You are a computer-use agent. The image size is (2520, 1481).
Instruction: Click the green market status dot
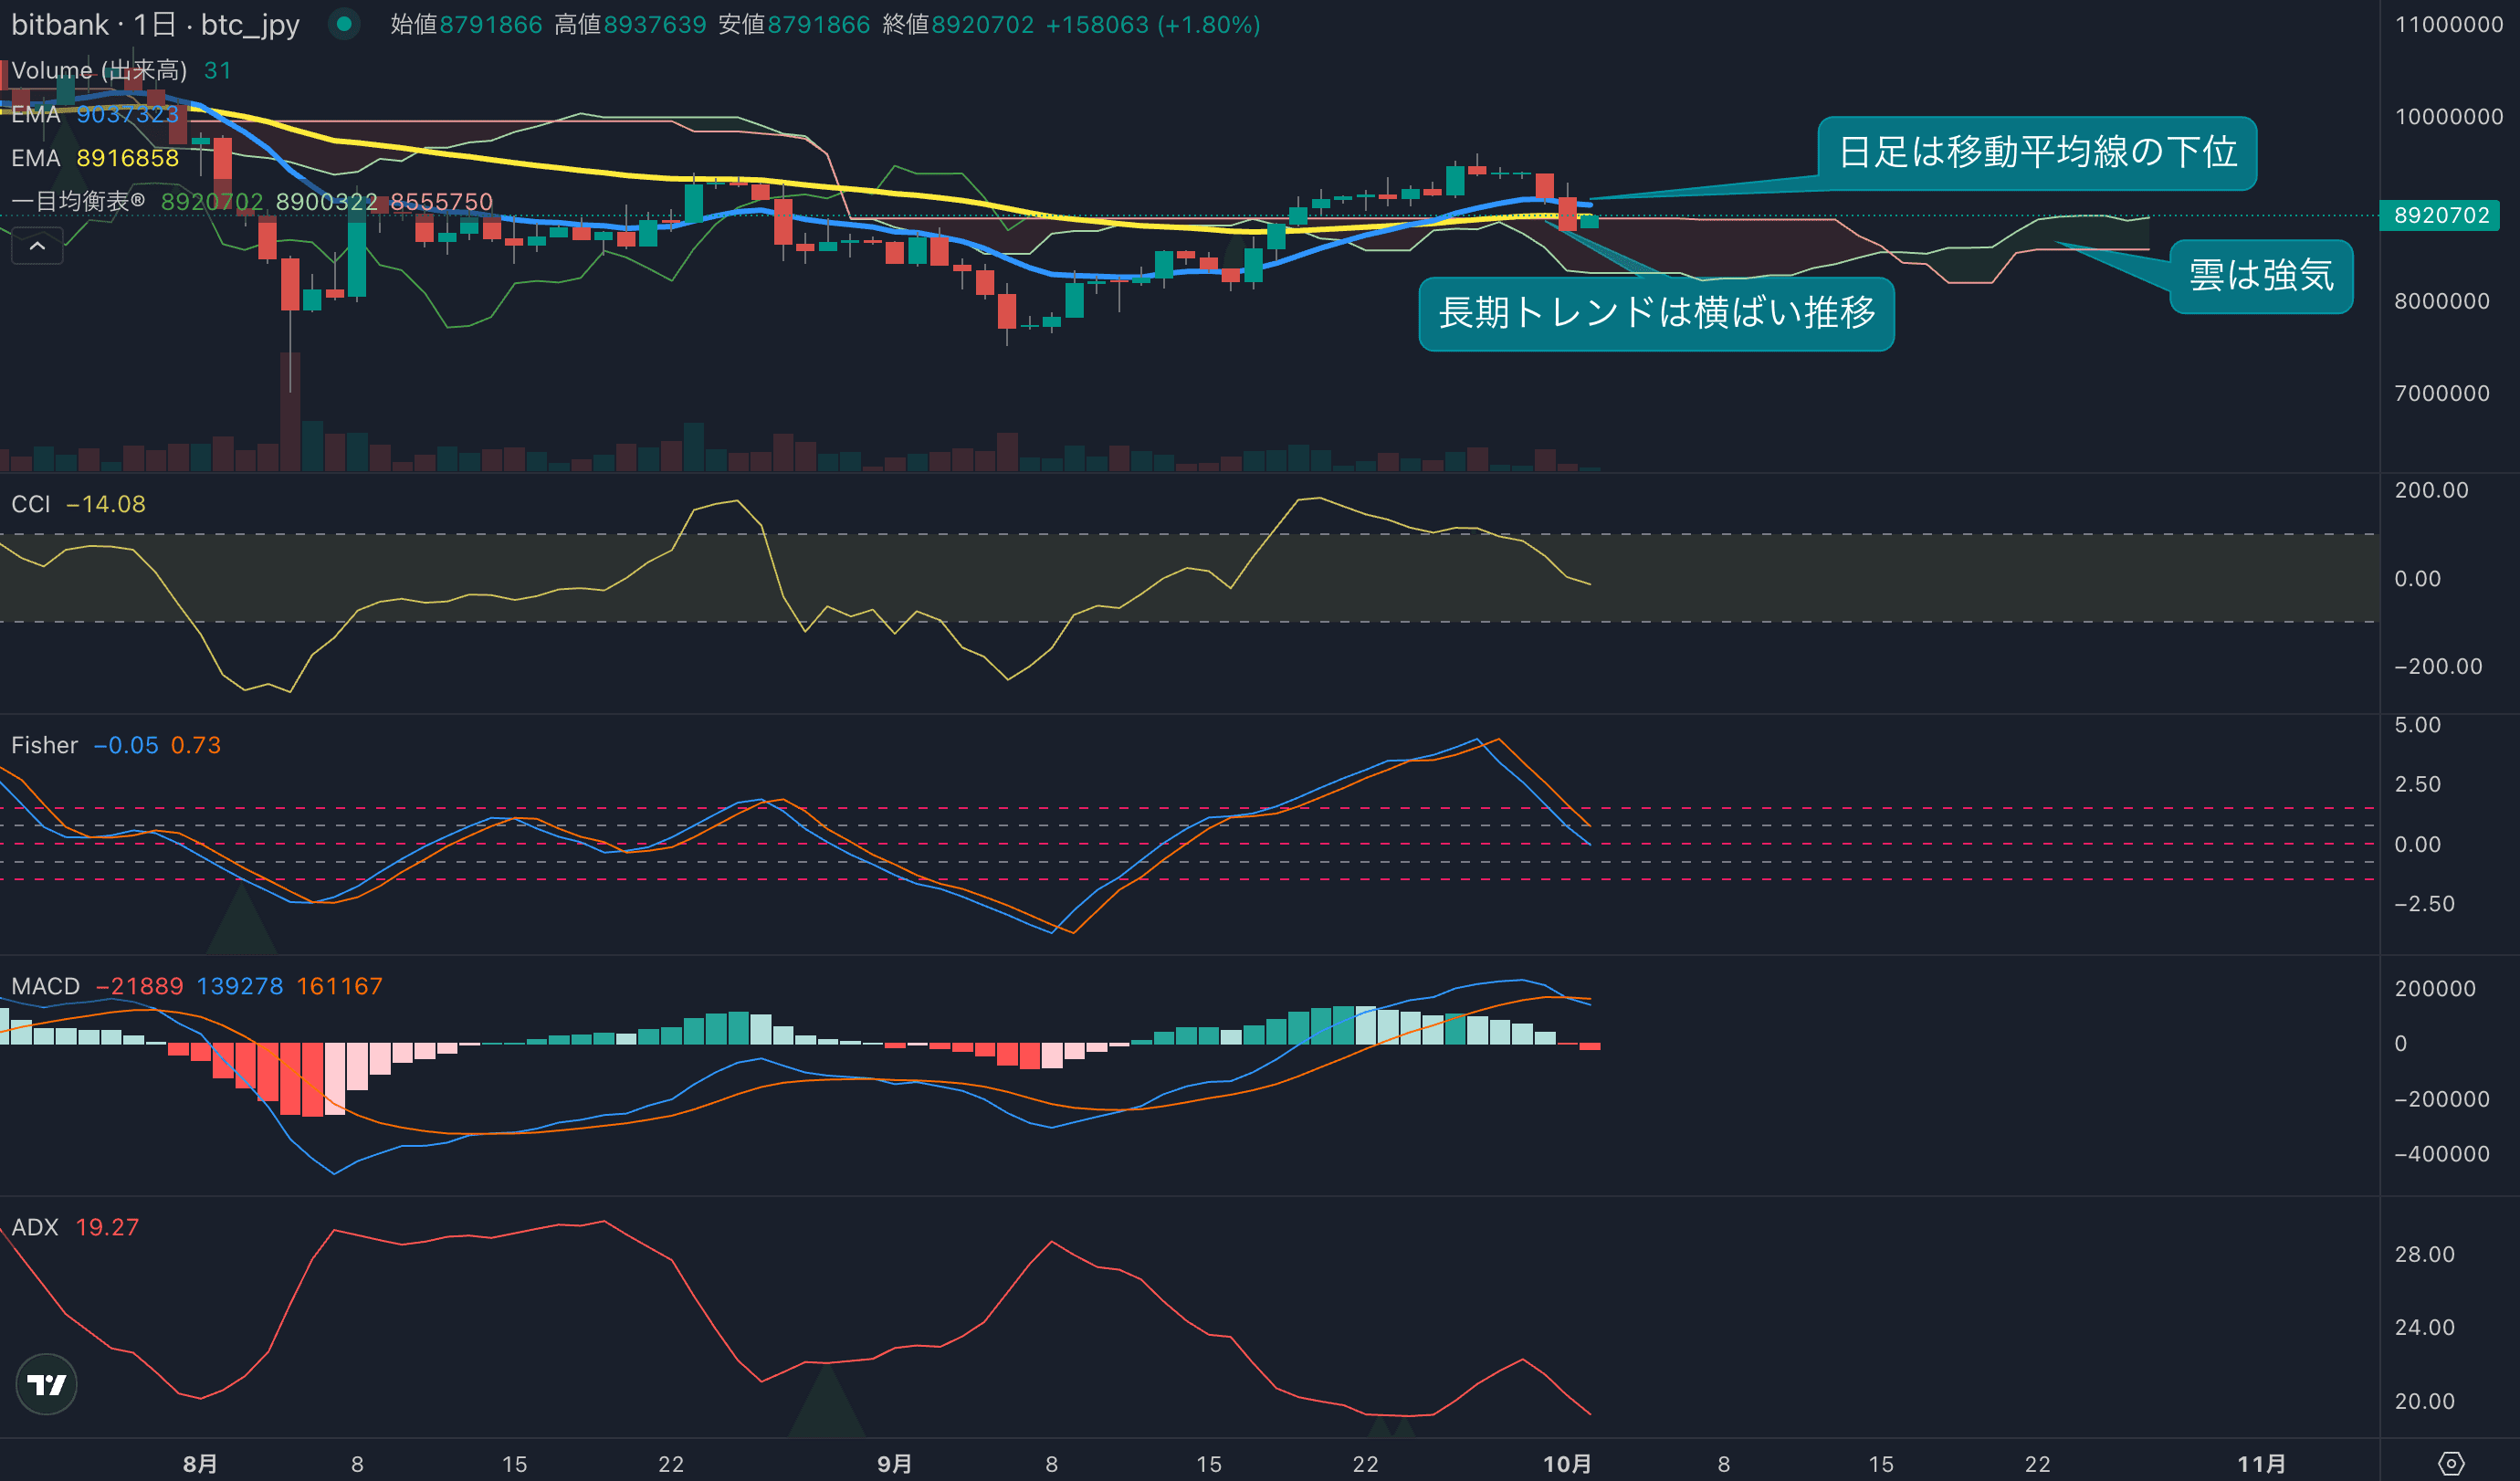click(x=344, y=24)
